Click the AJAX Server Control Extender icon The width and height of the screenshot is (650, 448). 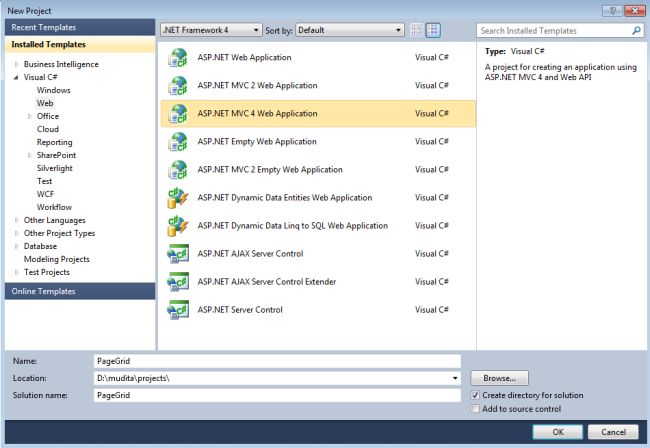[x=178, y=282]
